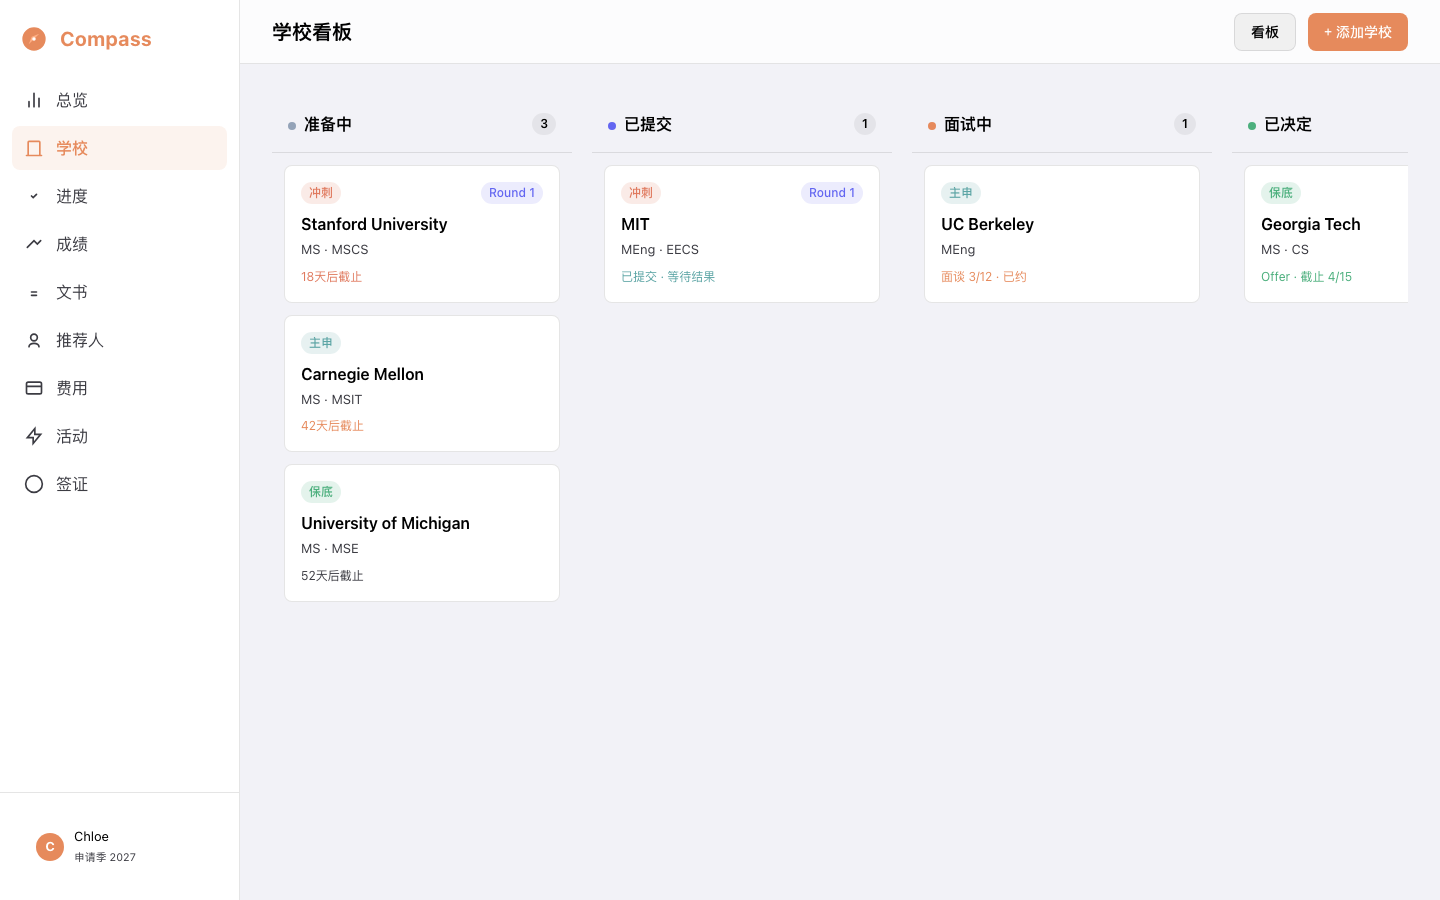Click 主申 tag on Carnegie Mellon card
The height and width of the screenshot is (900, 1440).
coord(321,343)
